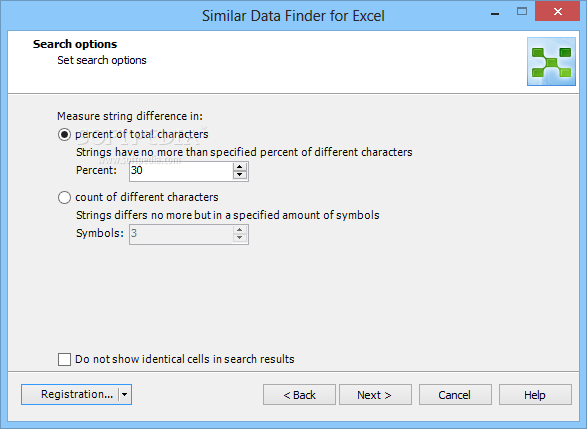
Task: Cancel the search wizard
Action: tap(455, 395)
